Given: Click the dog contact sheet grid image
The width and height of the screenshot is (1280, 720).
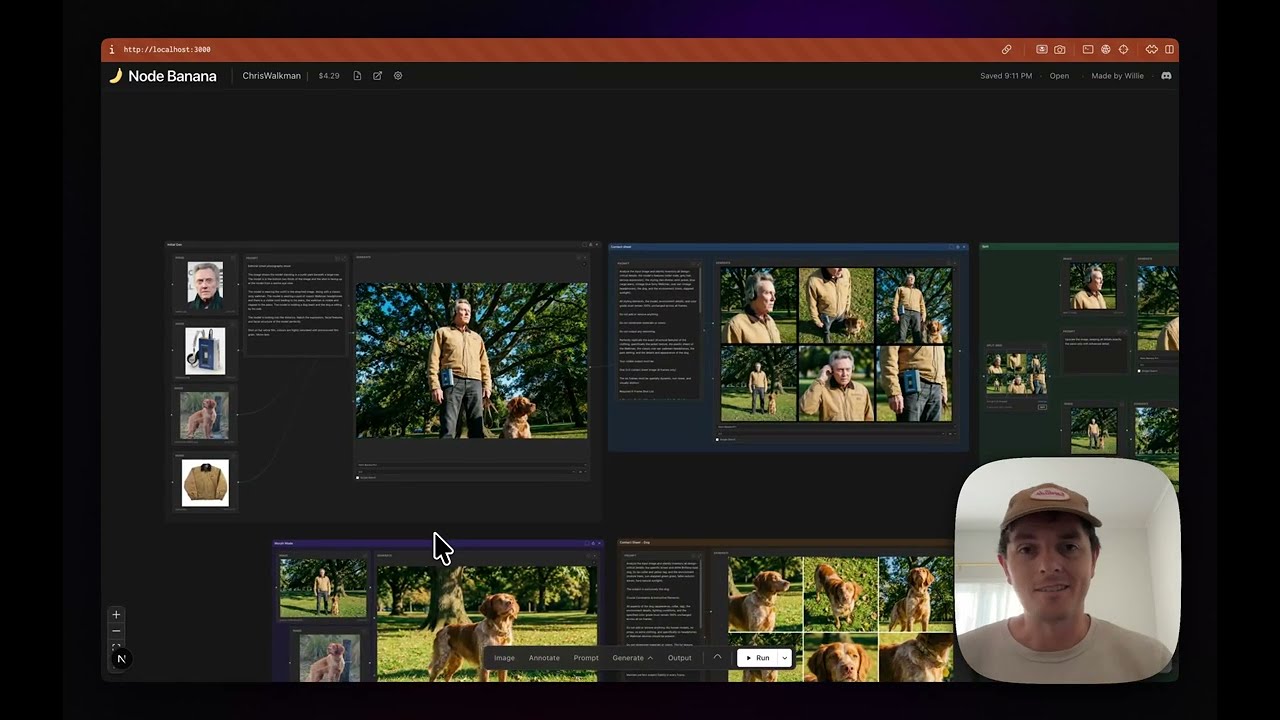Looking at the screenshot, I should 840,619.
